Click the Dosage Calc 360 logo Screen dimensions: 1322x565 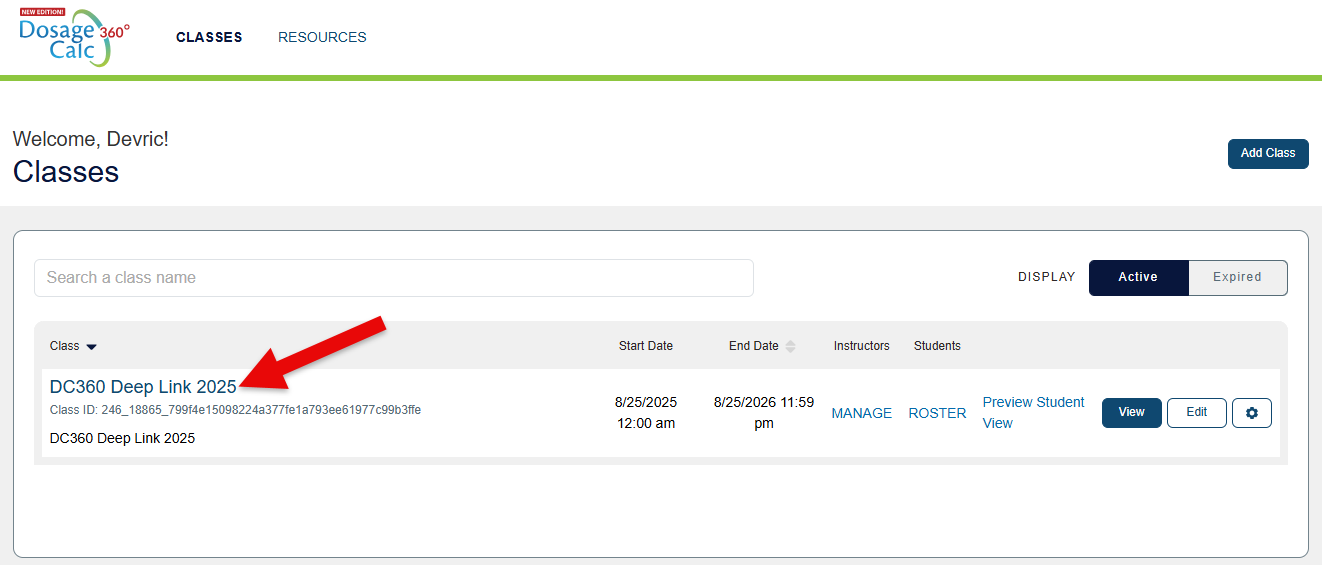(x=74, y=37)
